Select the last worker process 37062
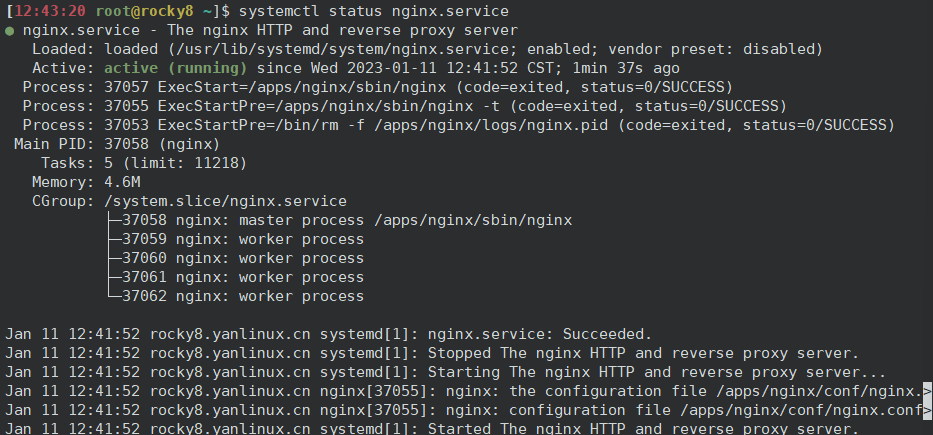933x435 pixels. click(243, 296)
